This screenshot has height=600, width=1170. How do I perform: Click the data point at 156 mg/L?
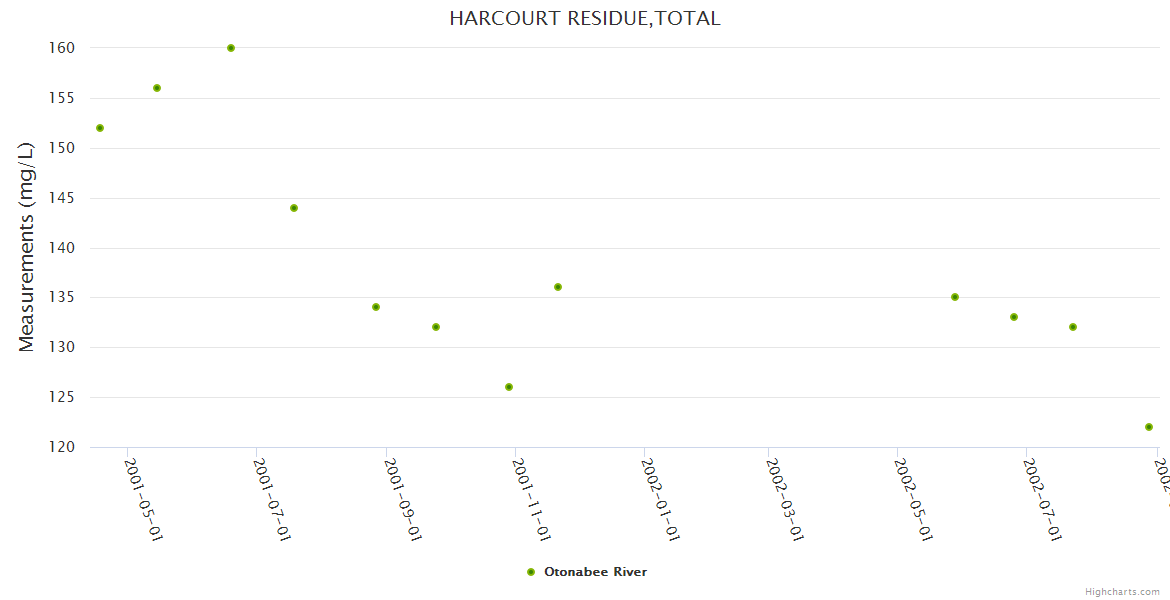[x=157, y=88]
